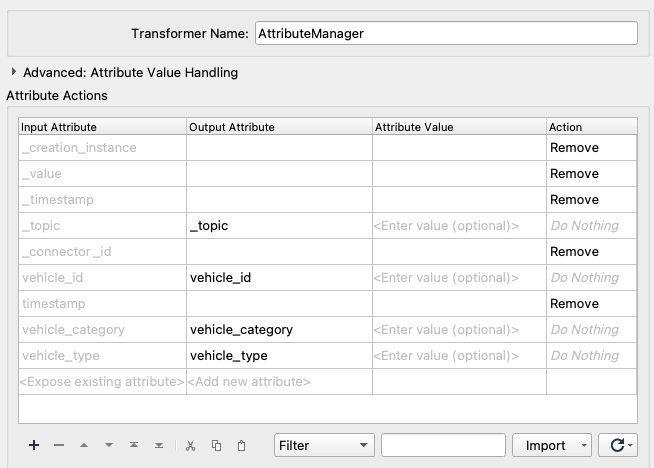Click the paste clipboard icon
The width and height of the screenshot is (654, 468).
click(x=241, y=445)
